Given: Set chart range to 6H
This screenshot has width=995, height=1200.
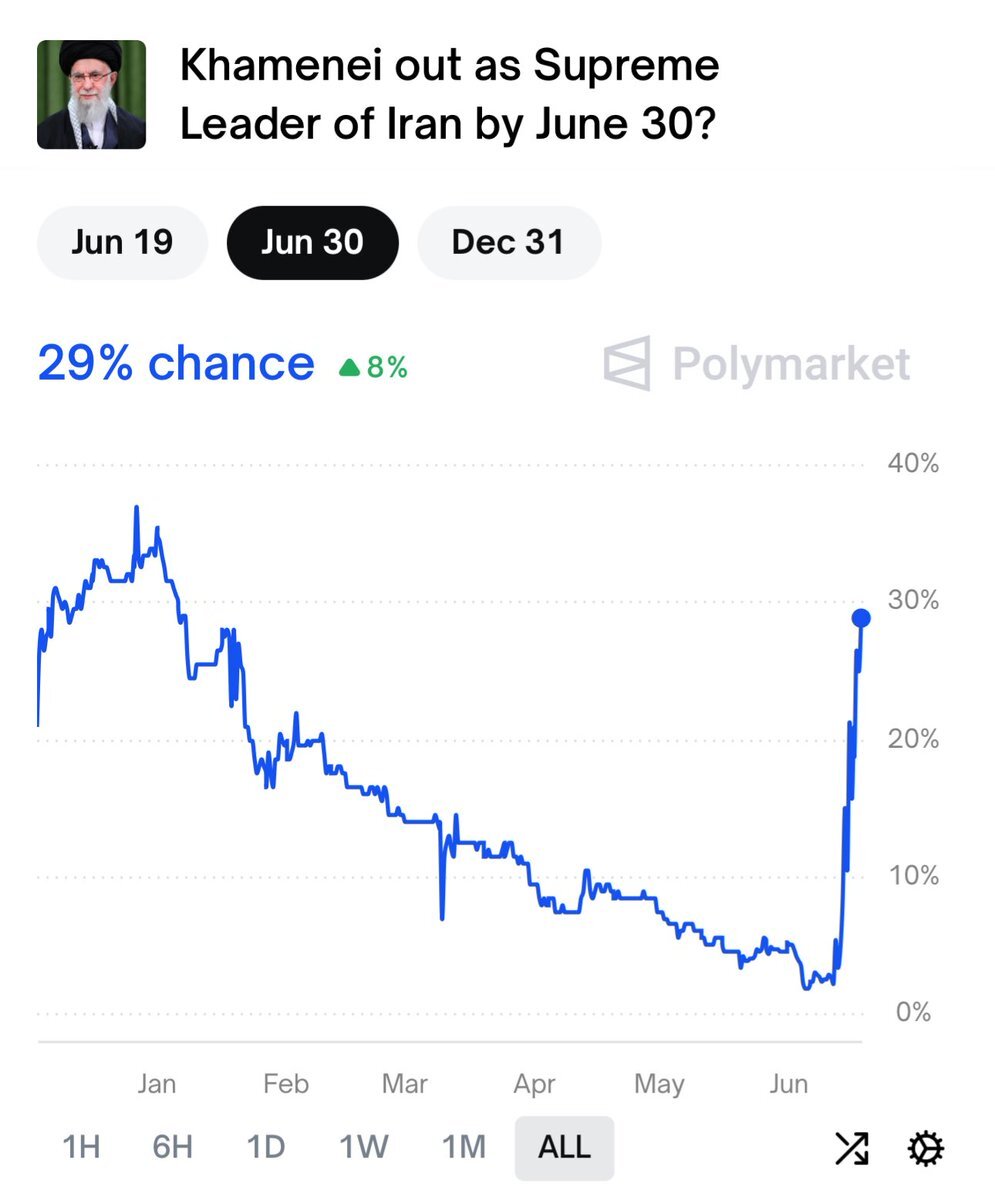Looking at the screenshot, I should tap(172, 1147).
